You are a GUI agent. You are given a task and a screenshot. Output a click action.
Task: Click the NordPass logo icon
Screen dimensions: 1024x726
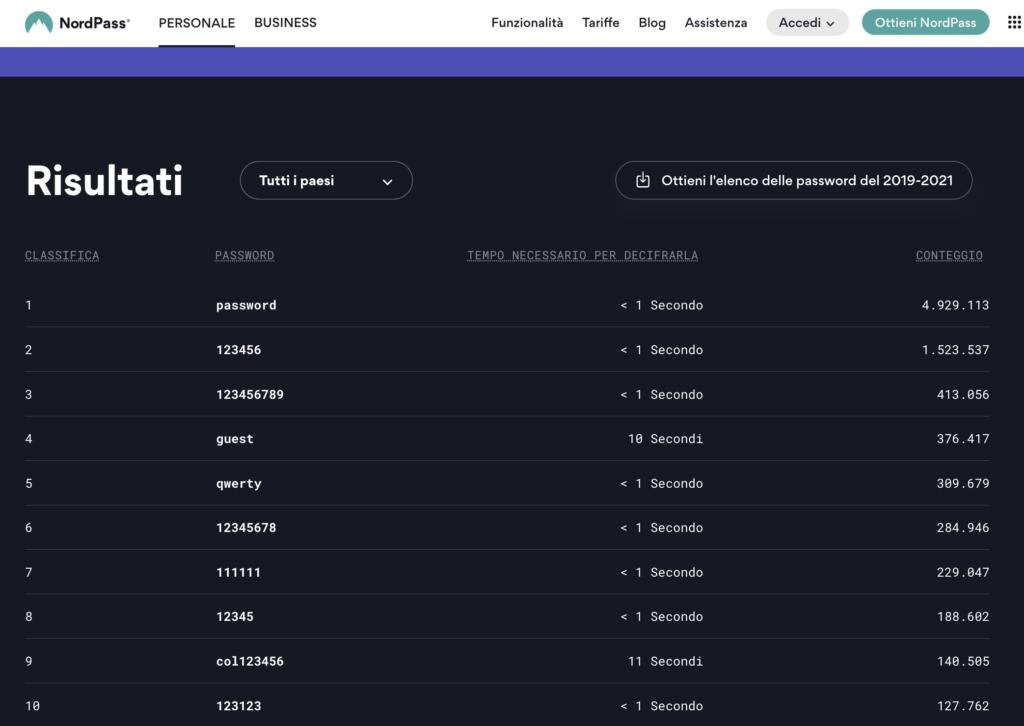pyautogui.click(x=39, y=23)
